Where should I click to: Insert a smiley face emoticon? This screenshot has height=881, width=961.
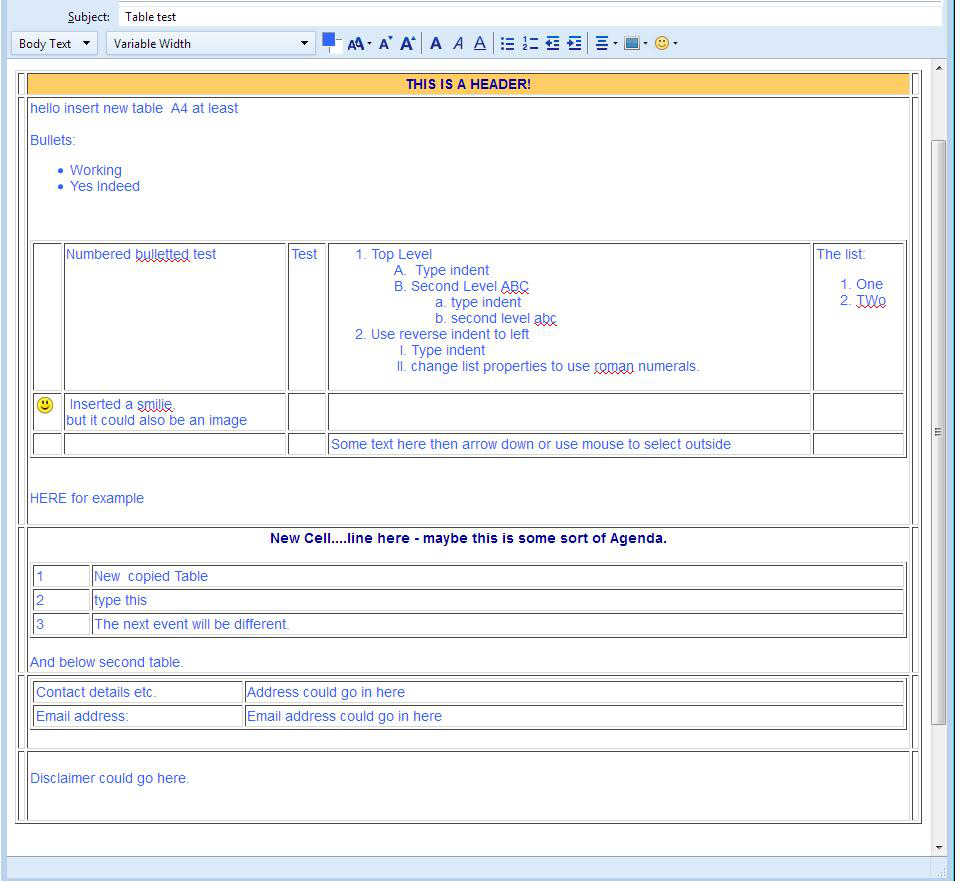click(x=661, y=43)
